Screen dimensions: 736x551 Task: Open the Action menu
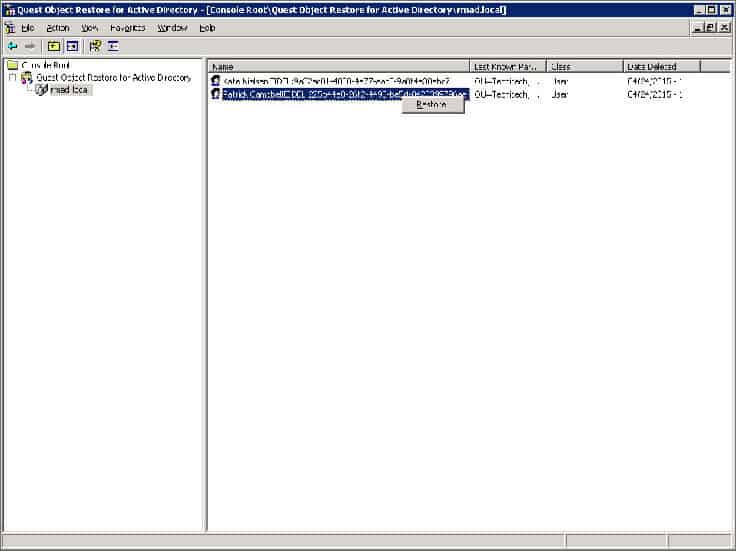pos(58,28)
